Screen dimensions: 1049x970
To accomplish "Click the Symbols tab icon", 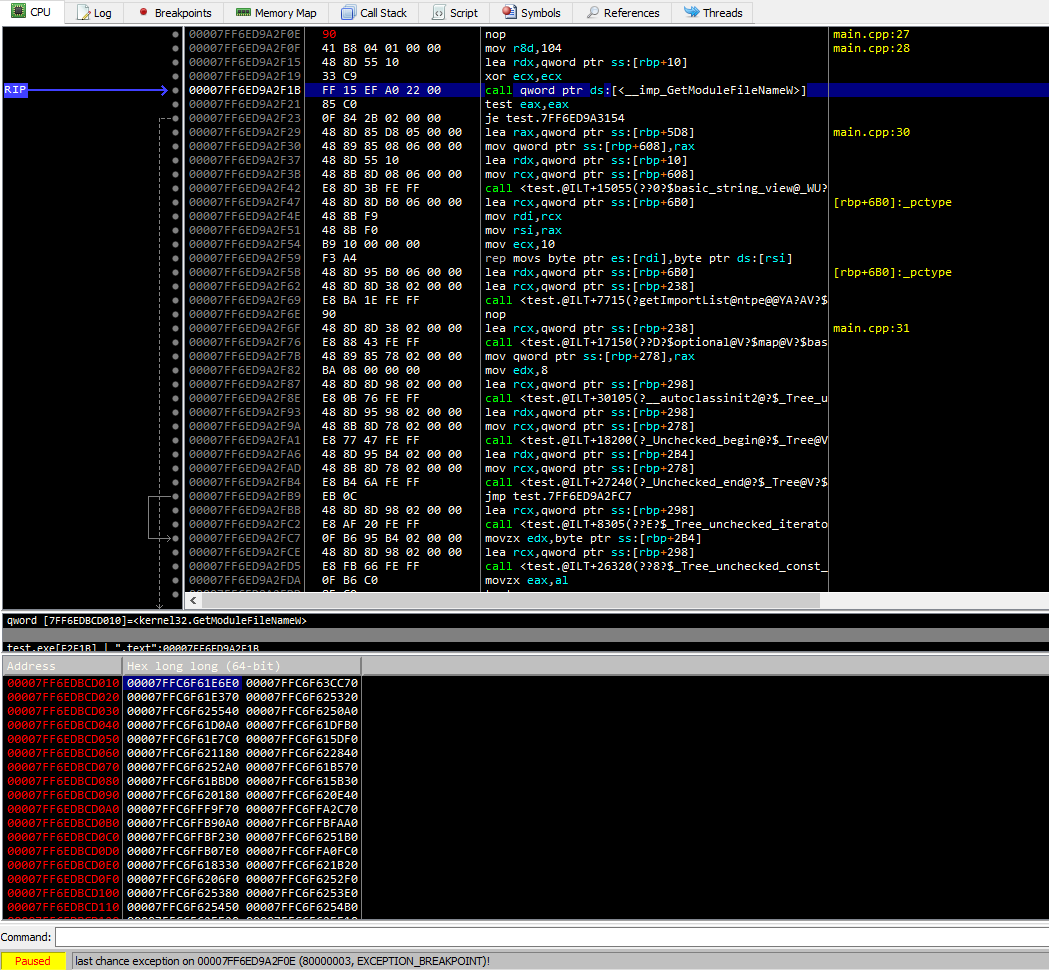I will pos(510,13).
